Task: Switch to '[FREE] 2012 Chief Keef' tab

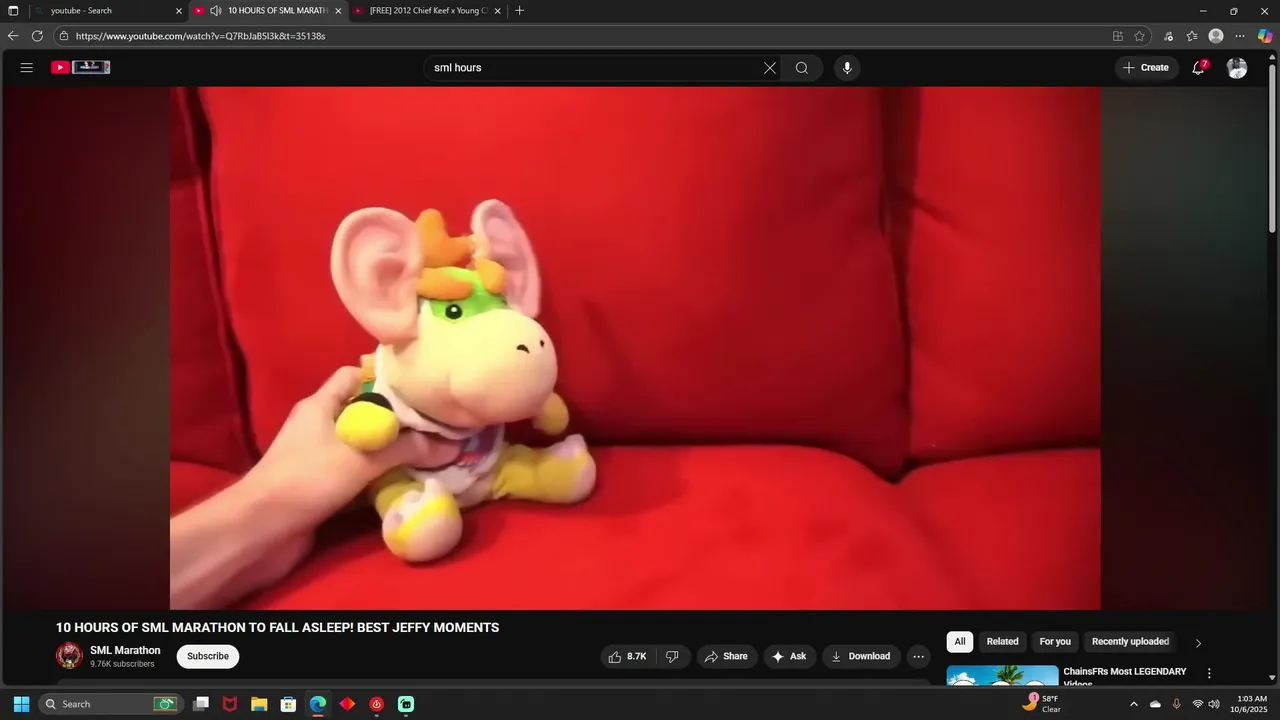Action: (x=428, y=11)
